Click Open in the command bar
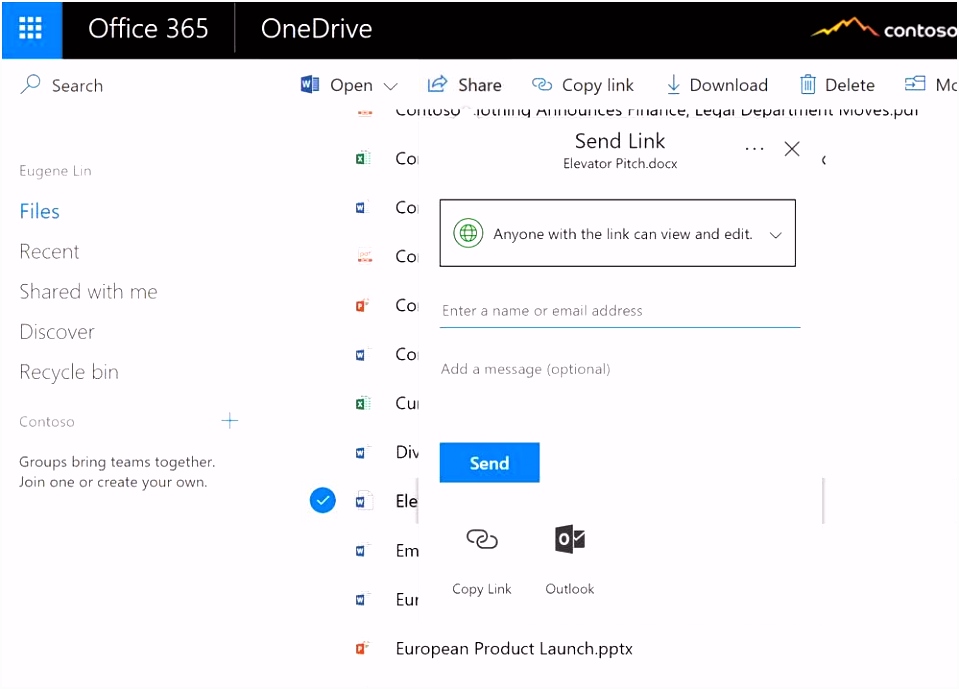959x689 pixels. [x=351, y=85]
